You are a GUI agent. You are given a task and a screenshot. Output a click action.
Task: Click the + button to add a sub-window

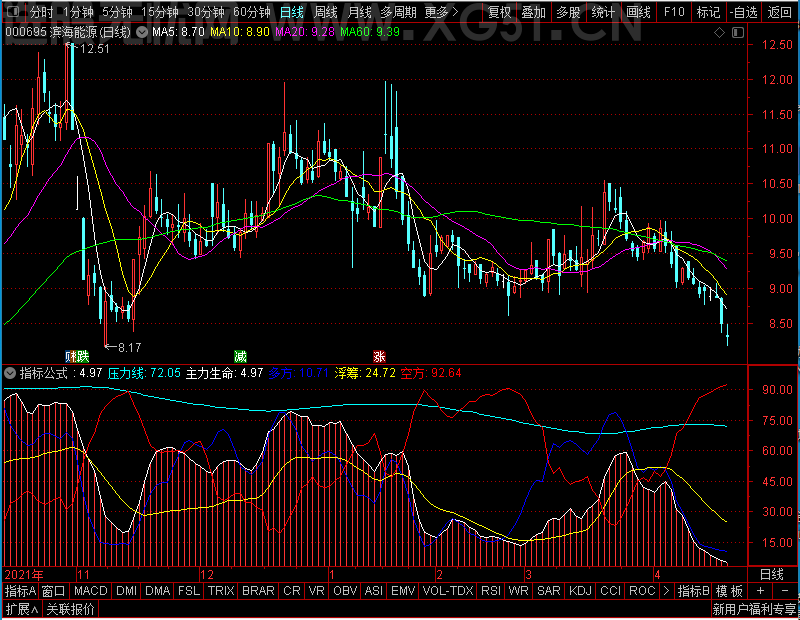(761, 591)
